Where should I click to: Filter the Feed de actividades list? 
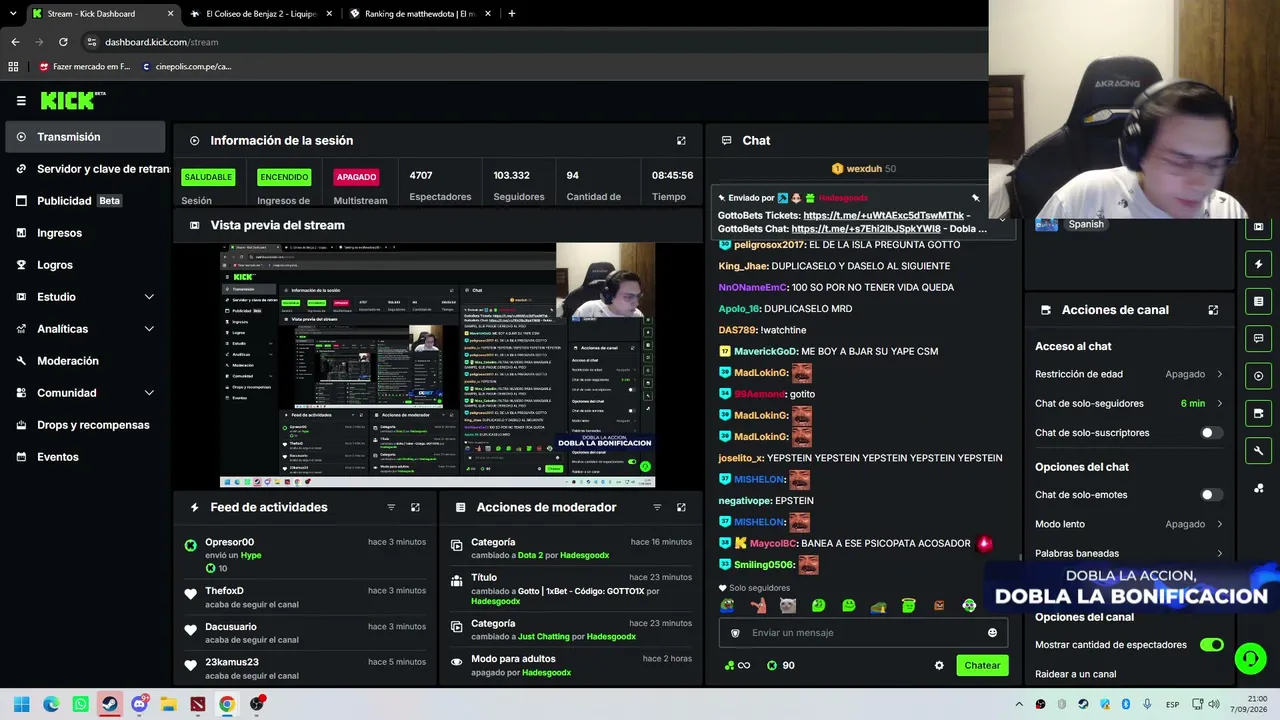(x=391, y=507)
